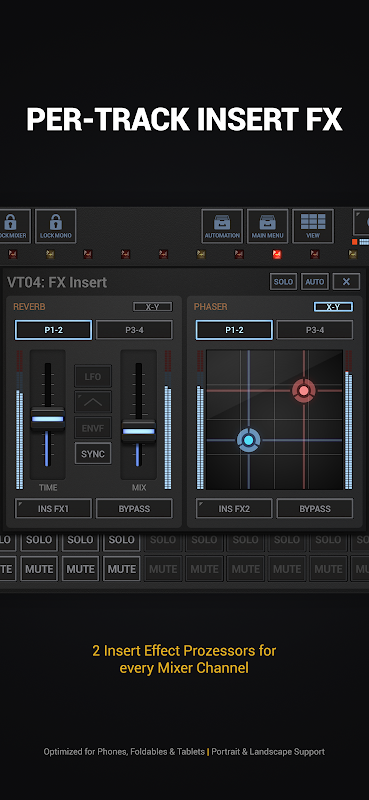Viewport: 369px width, 800px height.
Task: Click the 'VT04: FX Insert' title
Action: pos(57,282)
